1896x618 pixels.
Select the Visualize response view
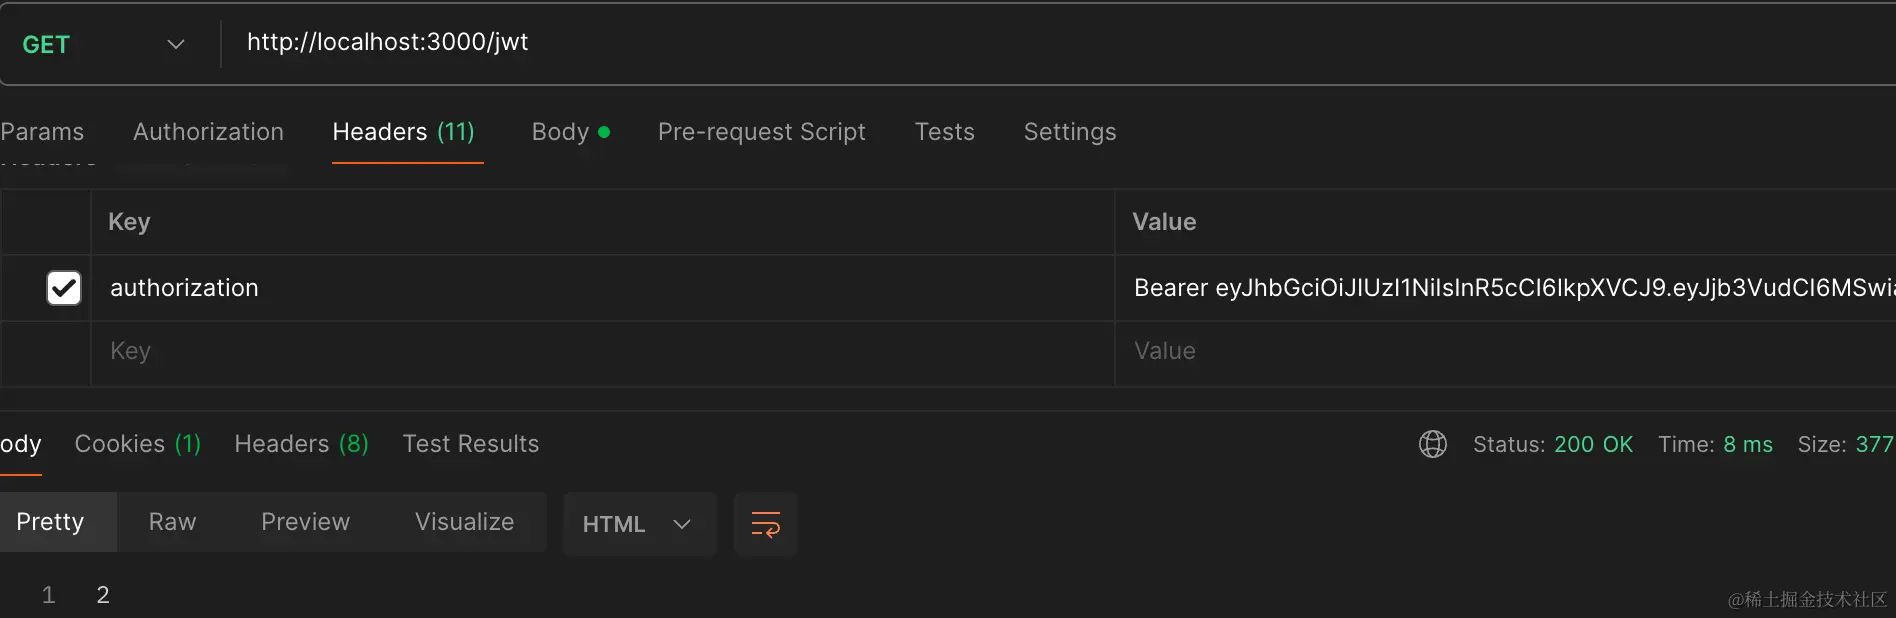(x=464, y=522)
